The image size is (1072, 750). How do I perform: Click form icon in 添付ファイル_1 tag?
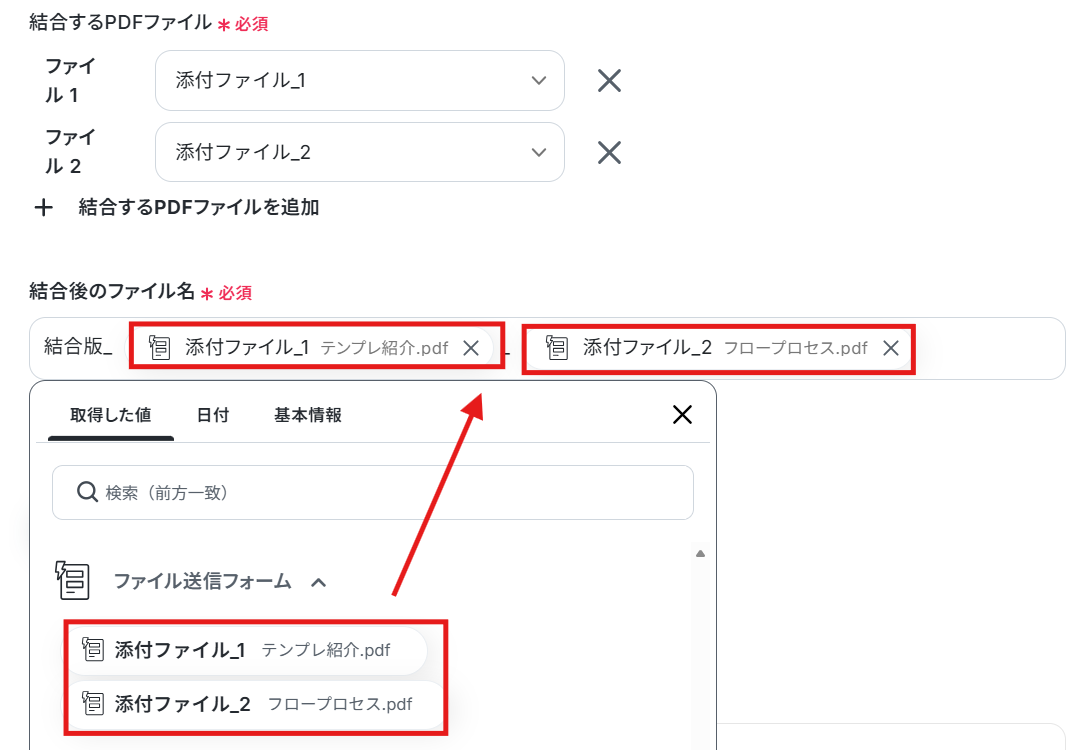(159, 347)
